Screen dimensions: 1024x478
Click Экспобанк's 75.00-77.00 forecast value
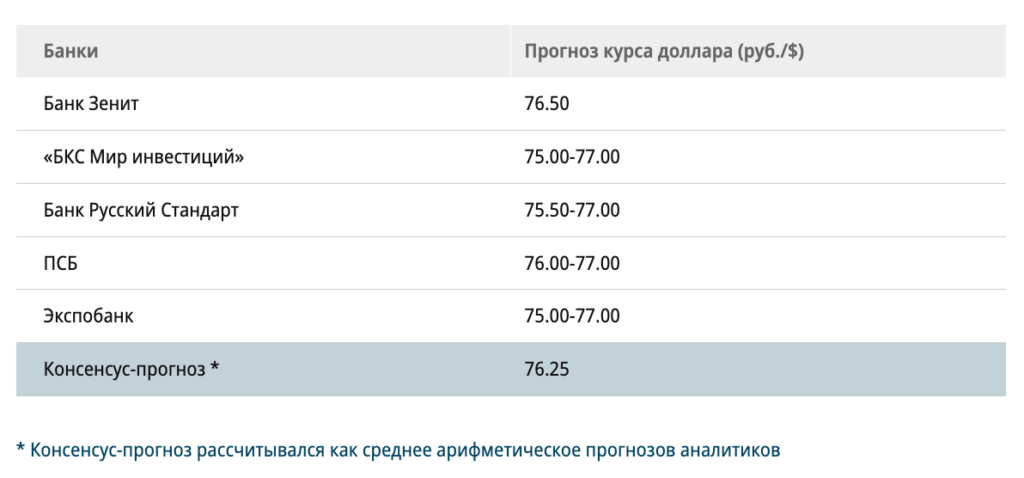[x=572, y=316]
